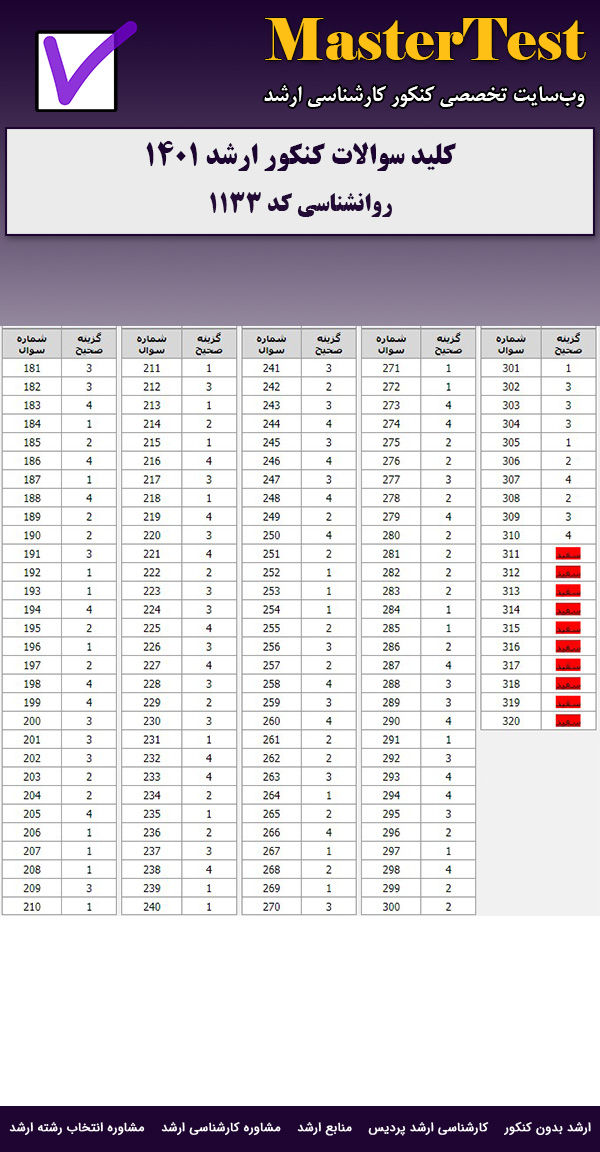
Task: Select مشاوره انتخاب رشته ارشد footer link
Action: (x=77, y=1127)
